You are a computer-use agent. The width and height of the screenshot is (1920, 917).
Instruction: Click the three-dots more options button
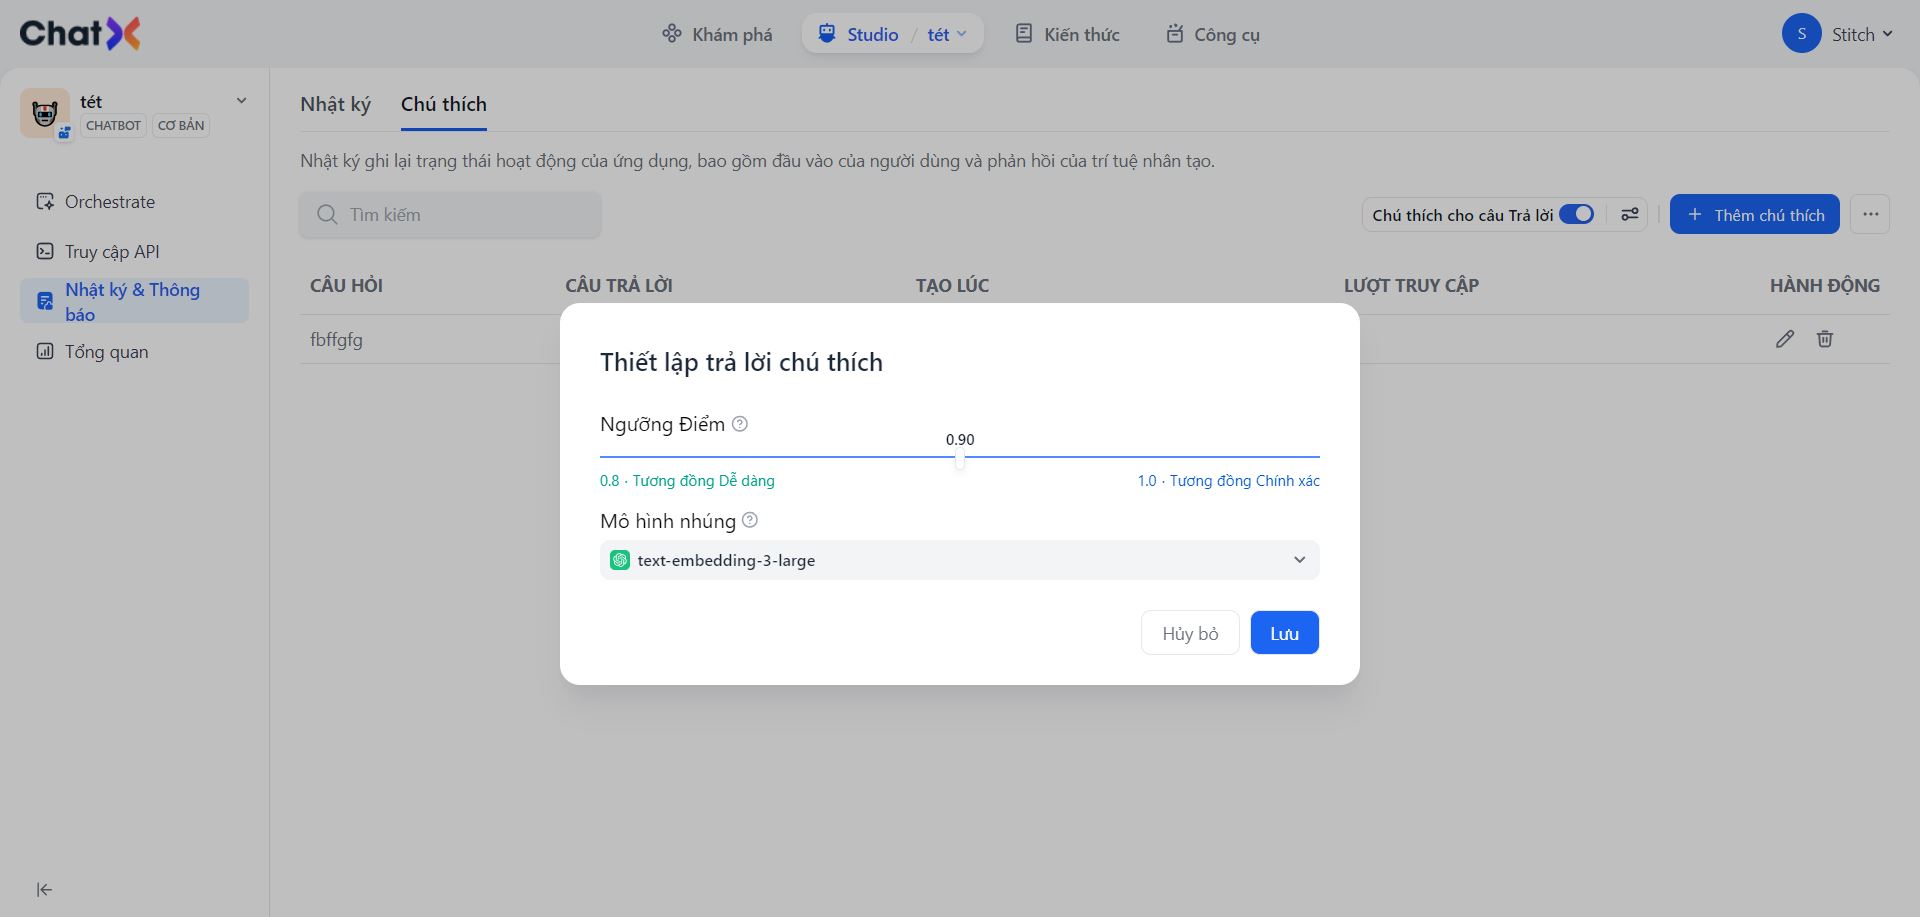coord(1870,215)
